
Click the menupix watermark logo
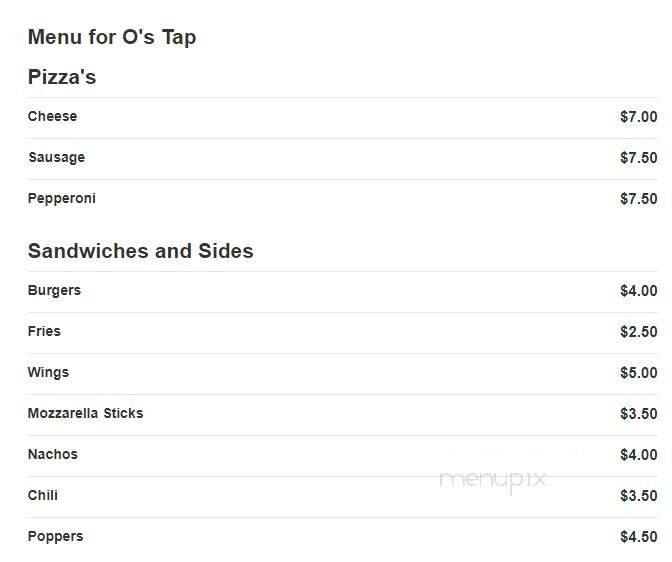click(493, 479)
